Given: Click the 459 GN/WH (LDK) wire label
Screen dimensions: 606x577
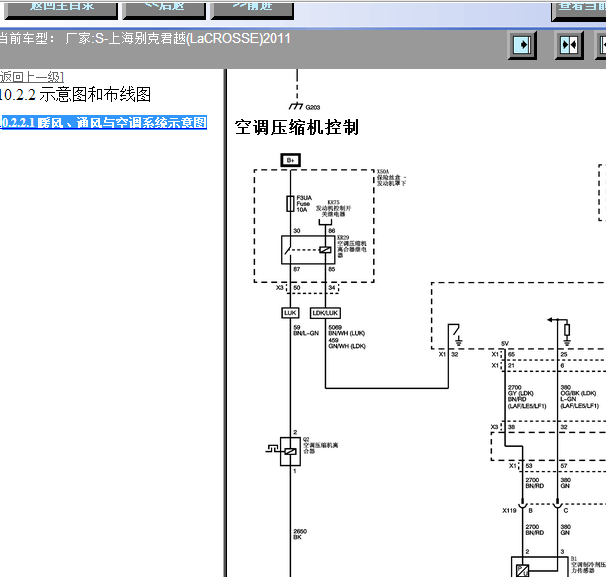Looking at the screenshot, I should click(347, 343).
